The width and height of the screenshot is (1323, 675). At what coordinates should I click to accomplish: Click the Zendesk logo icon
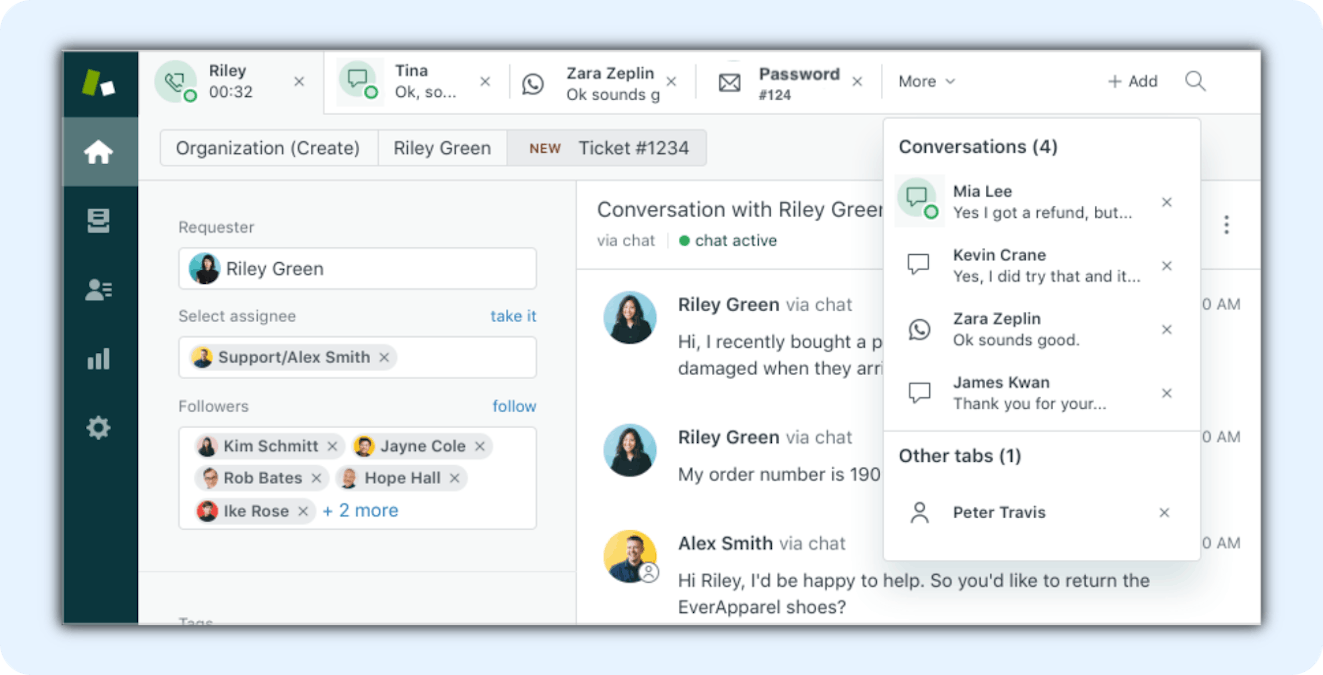98,84
